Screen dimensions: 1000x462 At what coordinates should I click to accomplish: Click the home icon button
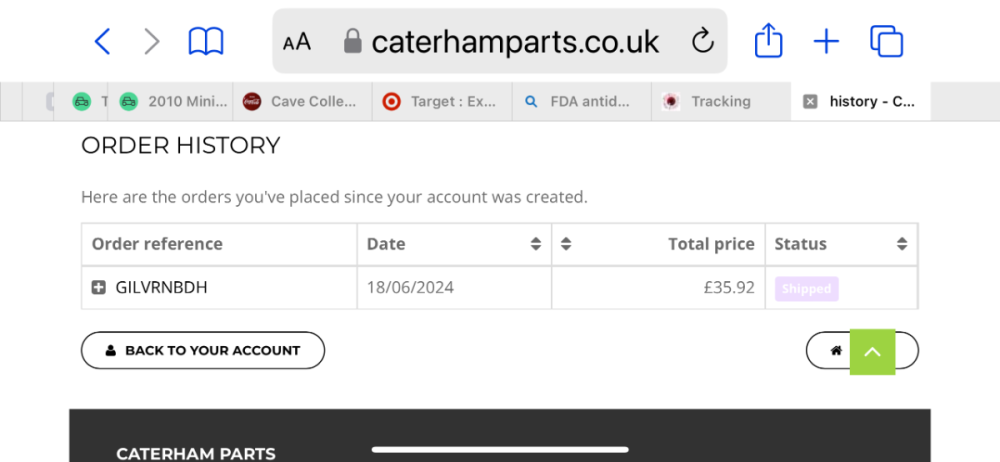tap(836, 350)
